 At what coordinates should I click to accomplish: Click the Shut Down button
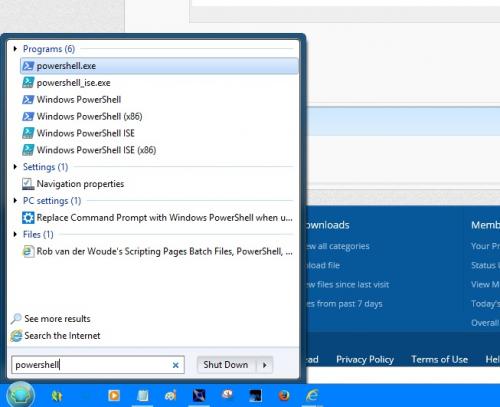point(226,365)
